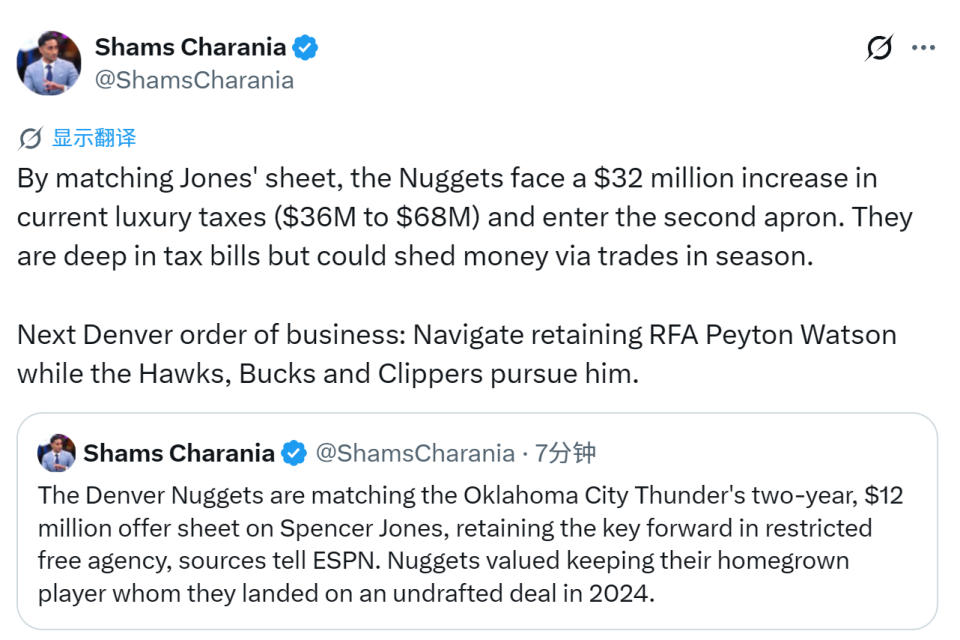Viewport: 960px width, 640px height.
Task: Open the small avatar in the quoted tweet
Action: click(56, 453)
